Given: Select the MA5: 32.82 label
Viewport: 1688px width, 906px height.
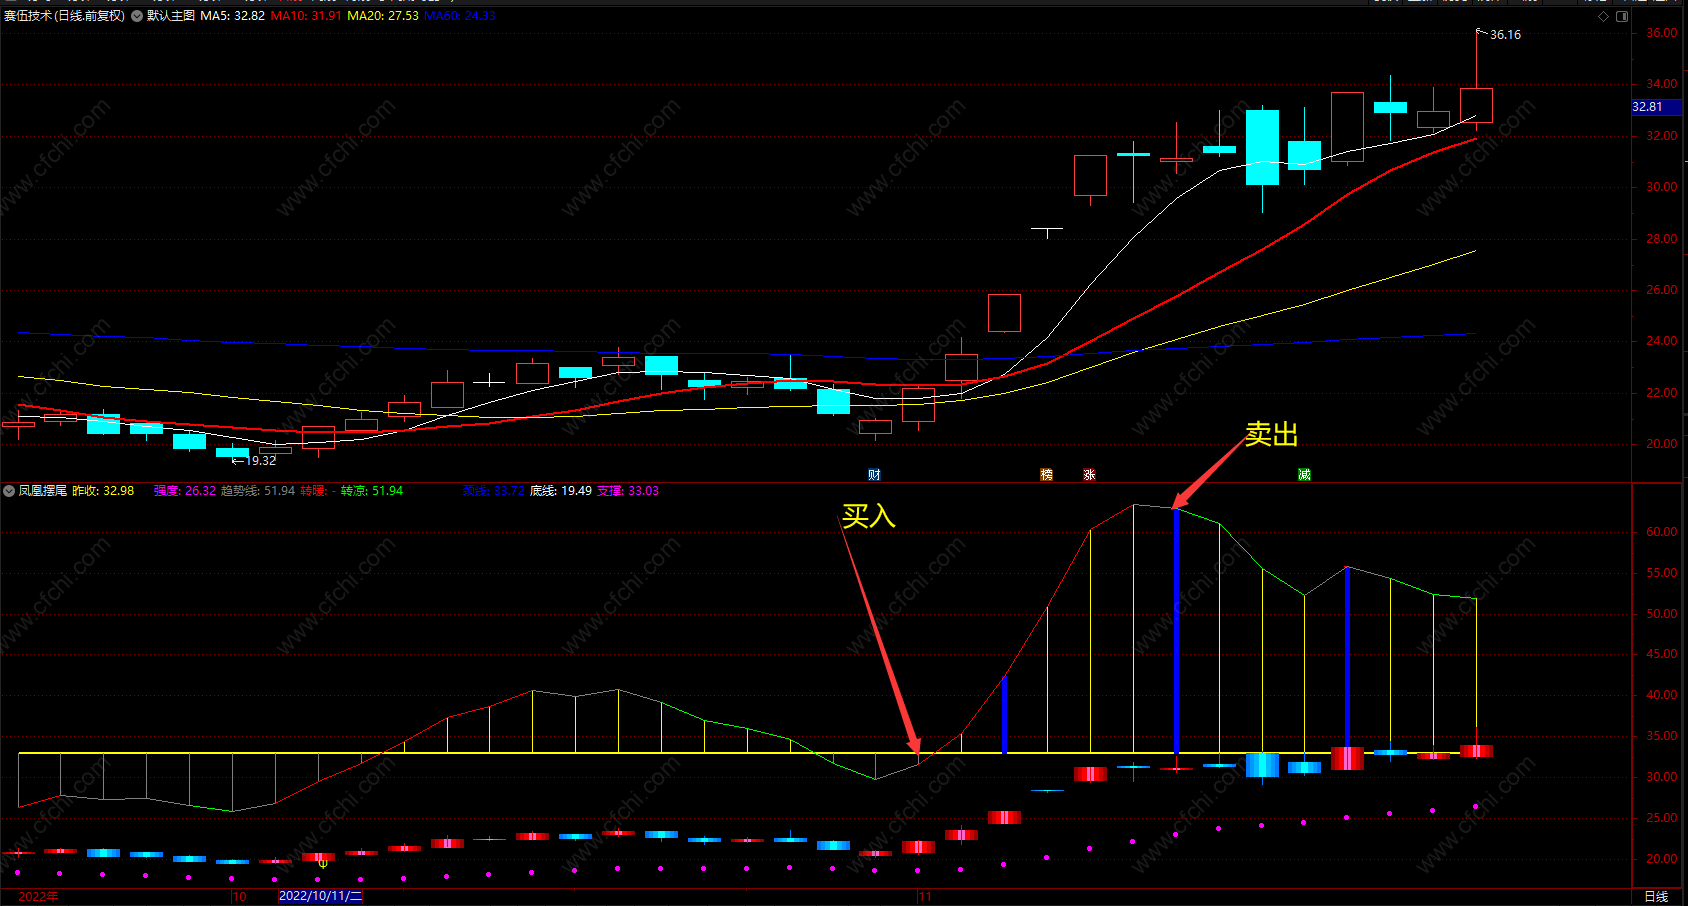Looking at the screenshot, I should pos(233,16).
